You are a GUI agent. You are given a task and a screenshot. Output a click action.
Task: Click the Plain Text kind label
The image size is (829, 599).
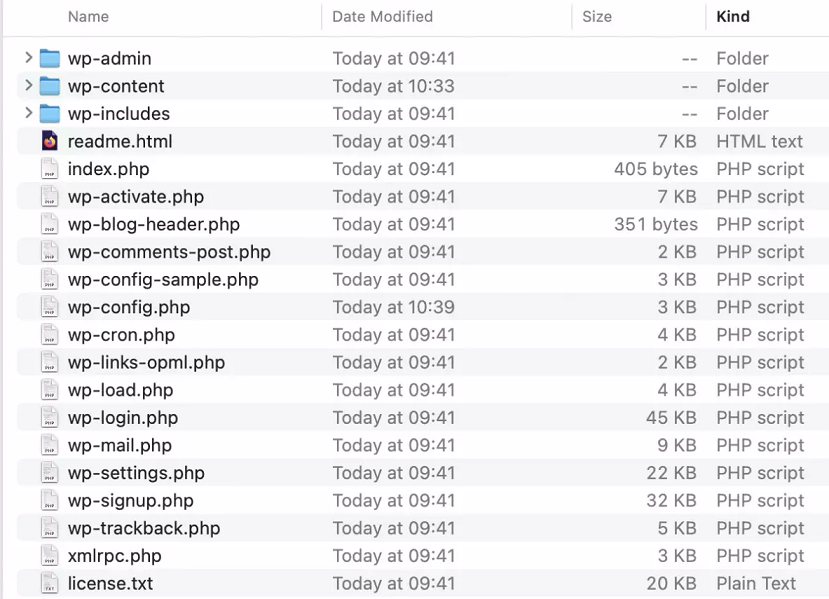click(x=756, y=583)
